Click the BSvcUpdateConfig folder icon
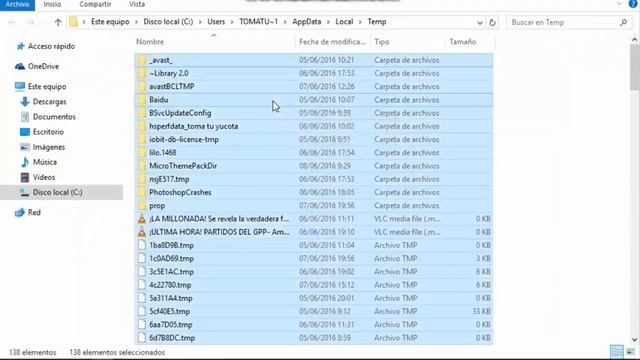 click(142, 113)
